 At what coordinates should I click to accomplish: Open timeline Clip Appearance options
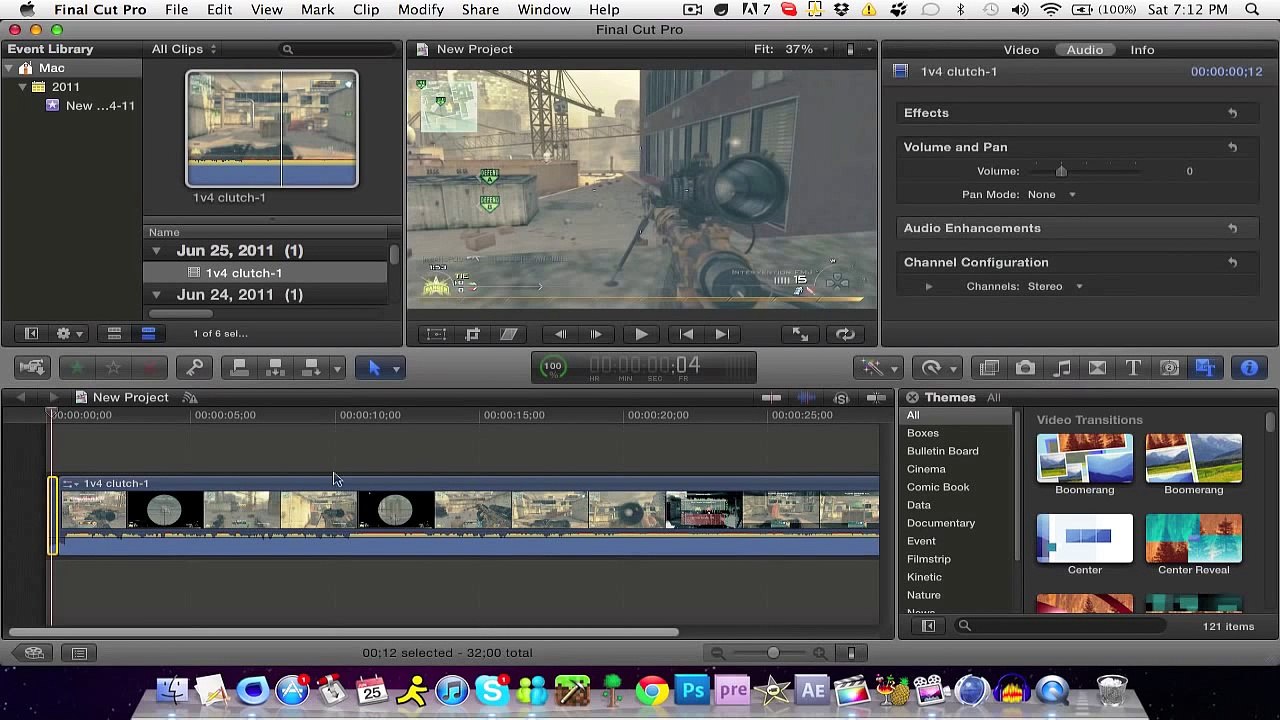(x=851, y=653)
